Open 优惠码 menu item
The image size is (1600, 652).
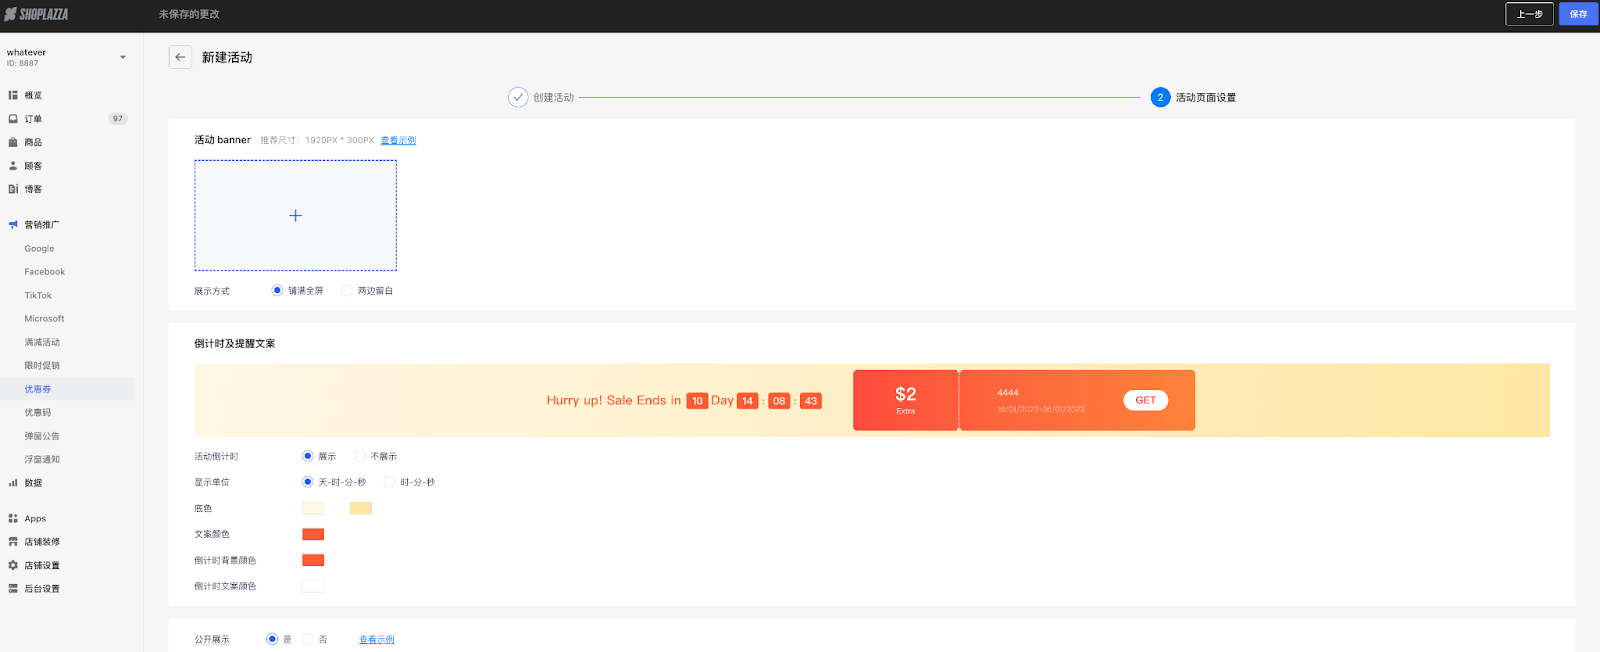[x=38, y=413]
